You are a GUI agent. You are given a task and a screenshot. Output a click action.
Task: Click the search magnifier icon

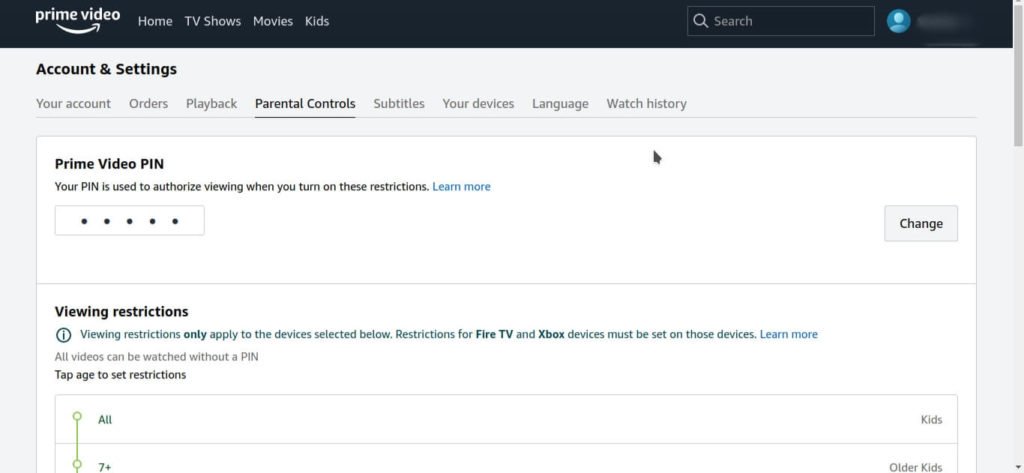click(x=700, y=21)
